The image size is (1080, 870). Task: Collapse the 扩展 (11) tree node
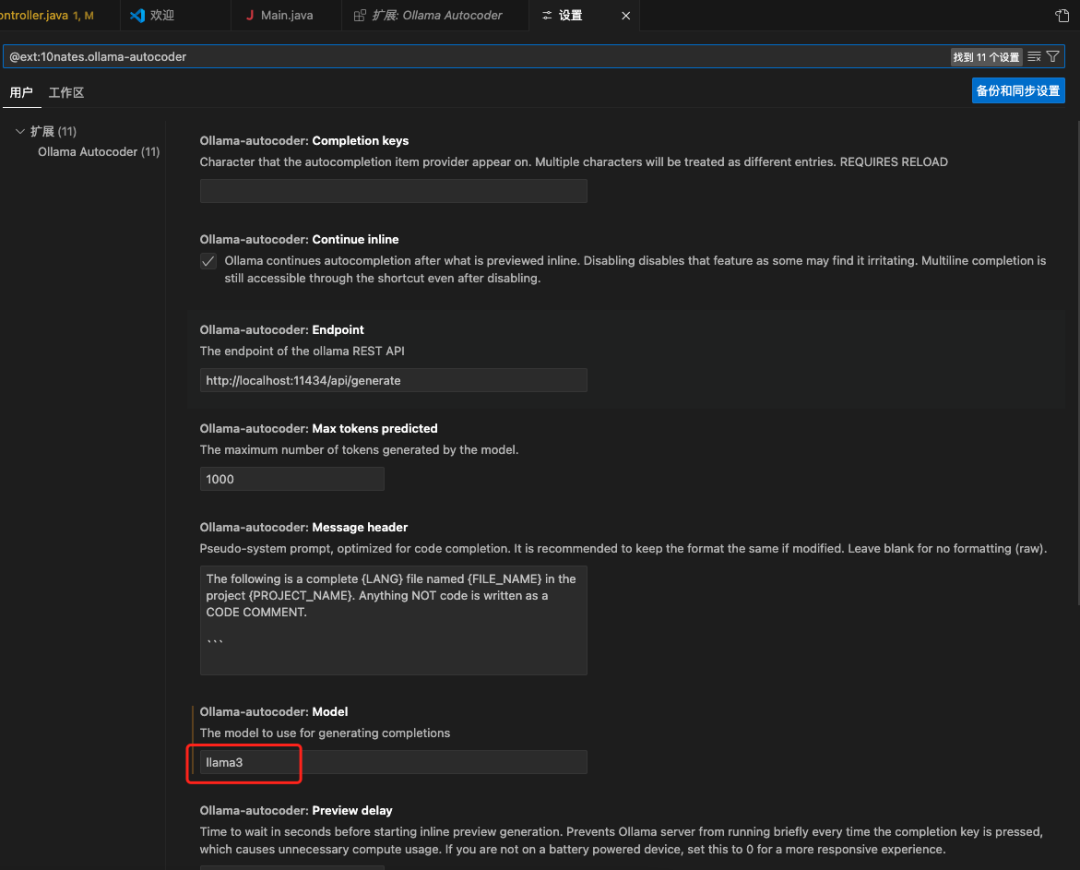[x=20, y=131]
